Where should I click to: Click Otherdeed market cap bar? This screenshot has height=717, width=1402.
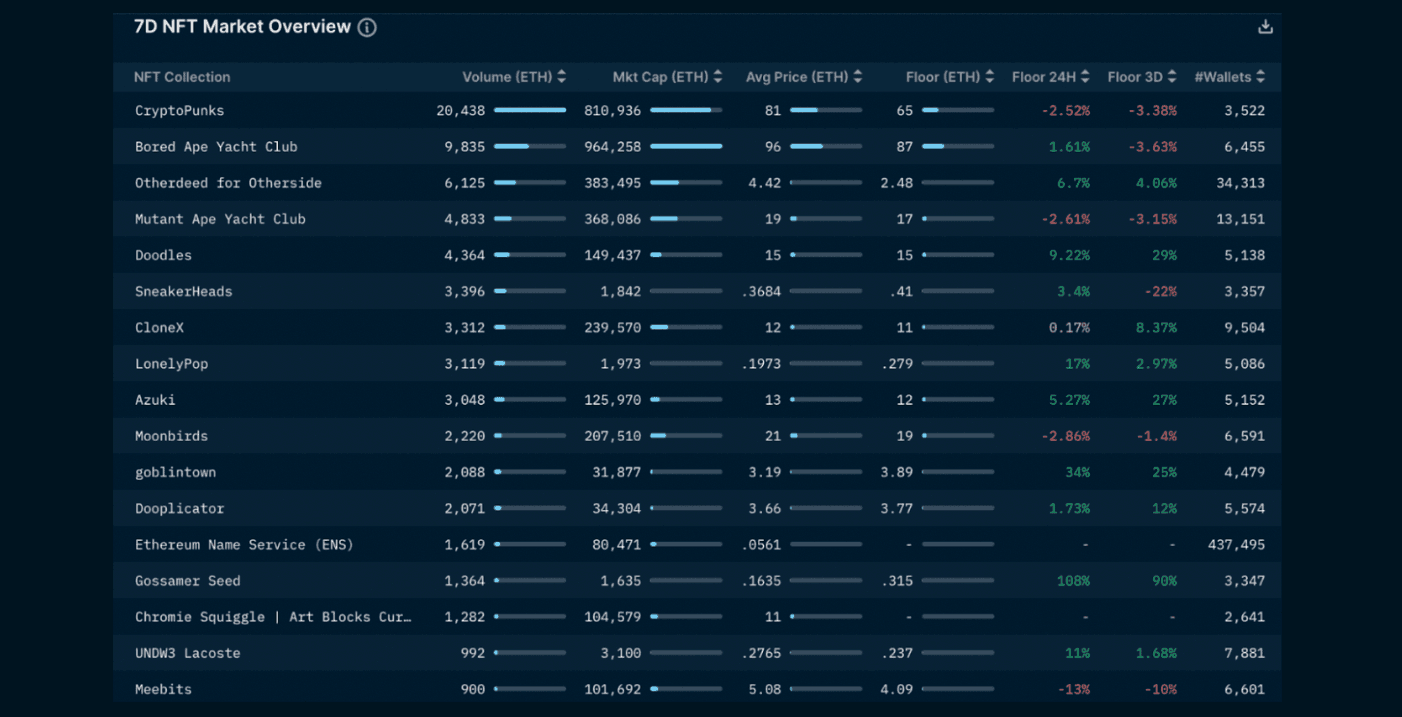coord(686,183)
